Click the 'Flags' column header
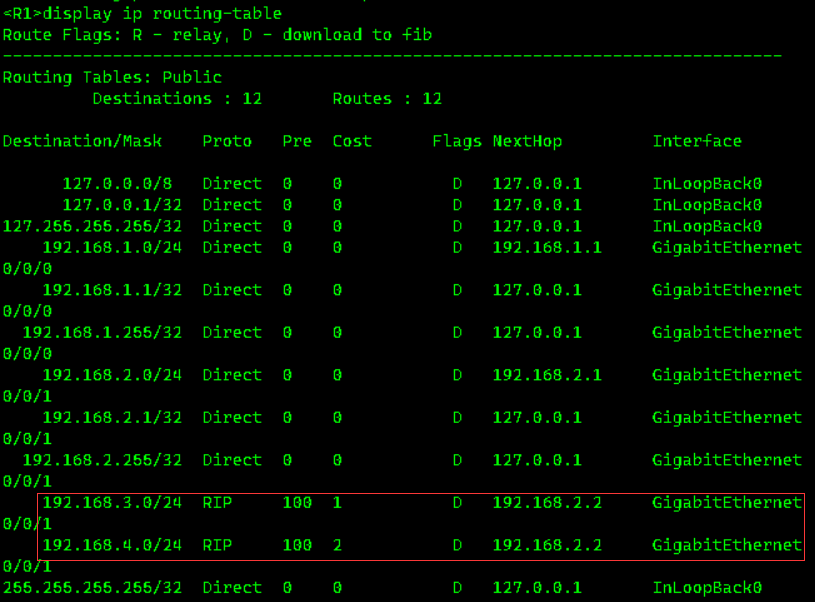The width and height of the screenshot is (815, 602). tap(457, 141)
